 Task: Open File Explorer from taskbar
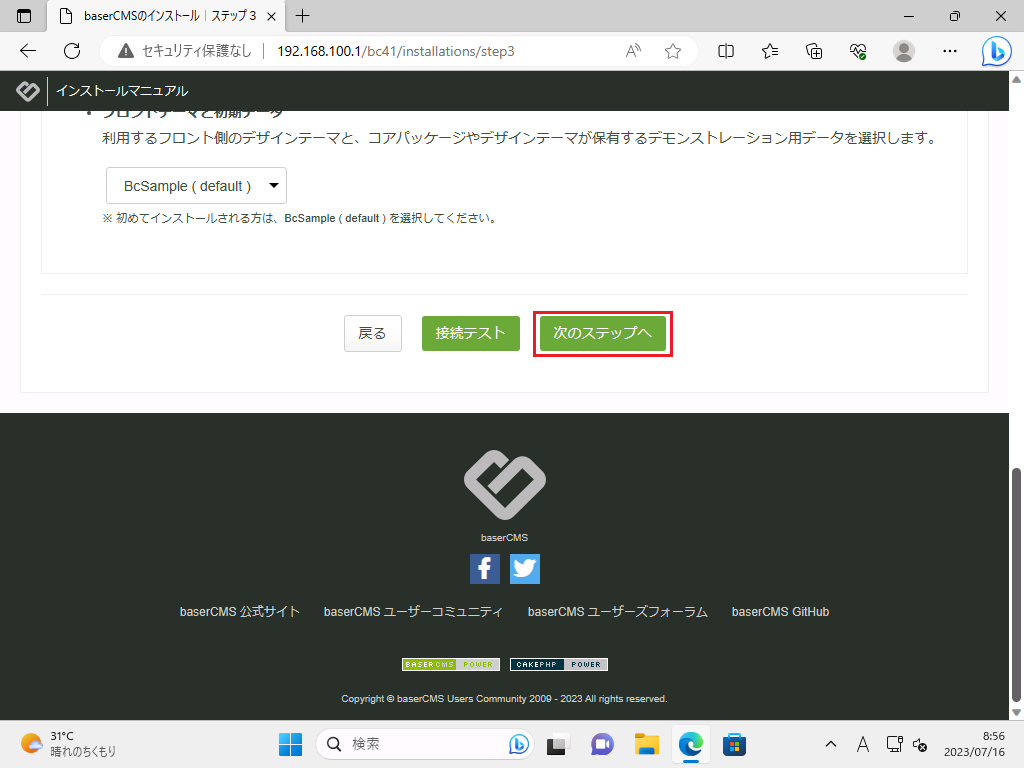click(647, 744)
